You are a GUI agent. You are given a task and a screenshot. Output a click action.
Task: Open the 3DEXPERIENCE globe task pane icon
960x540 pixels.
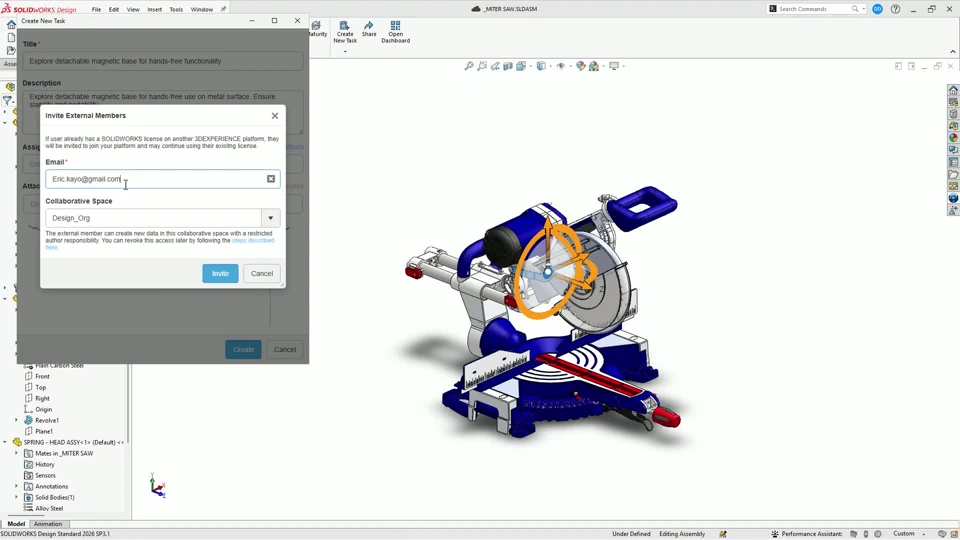953,198
